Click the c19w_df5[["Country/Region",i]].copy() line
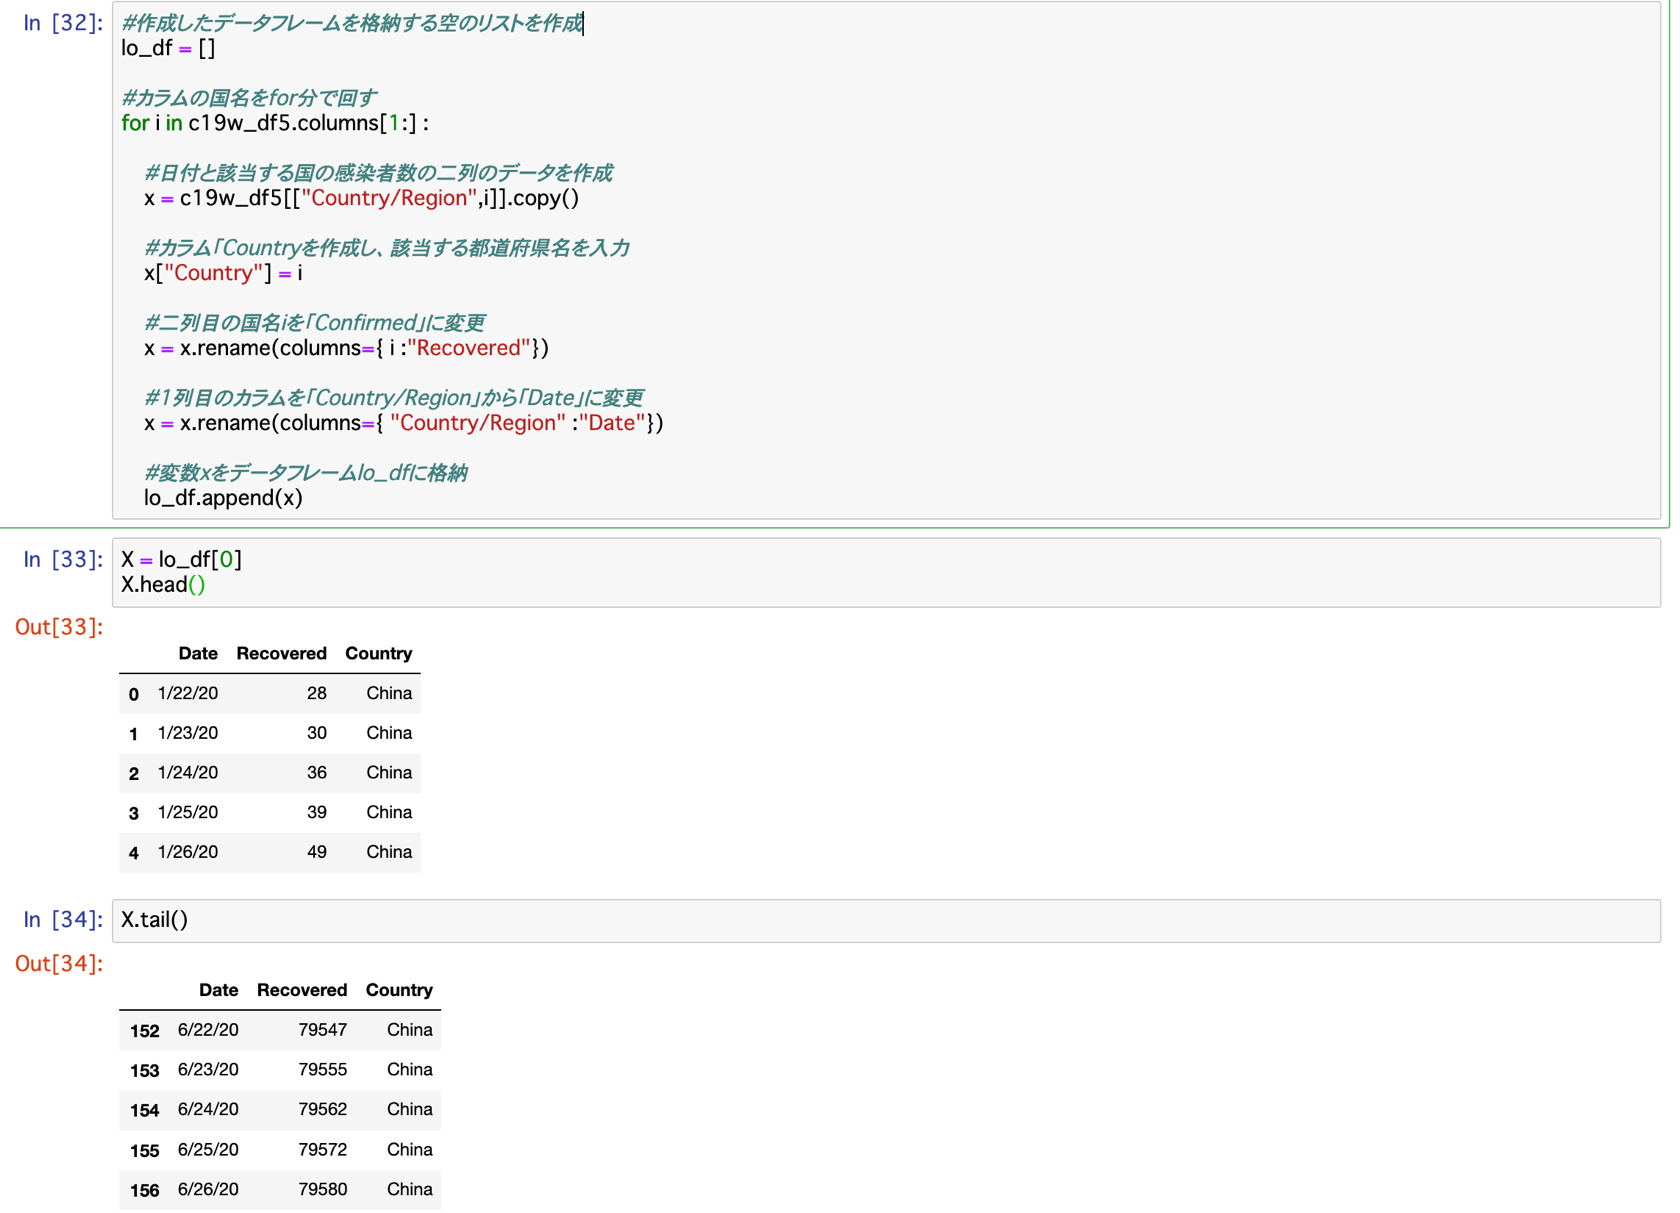 click(x=362, y=198)
